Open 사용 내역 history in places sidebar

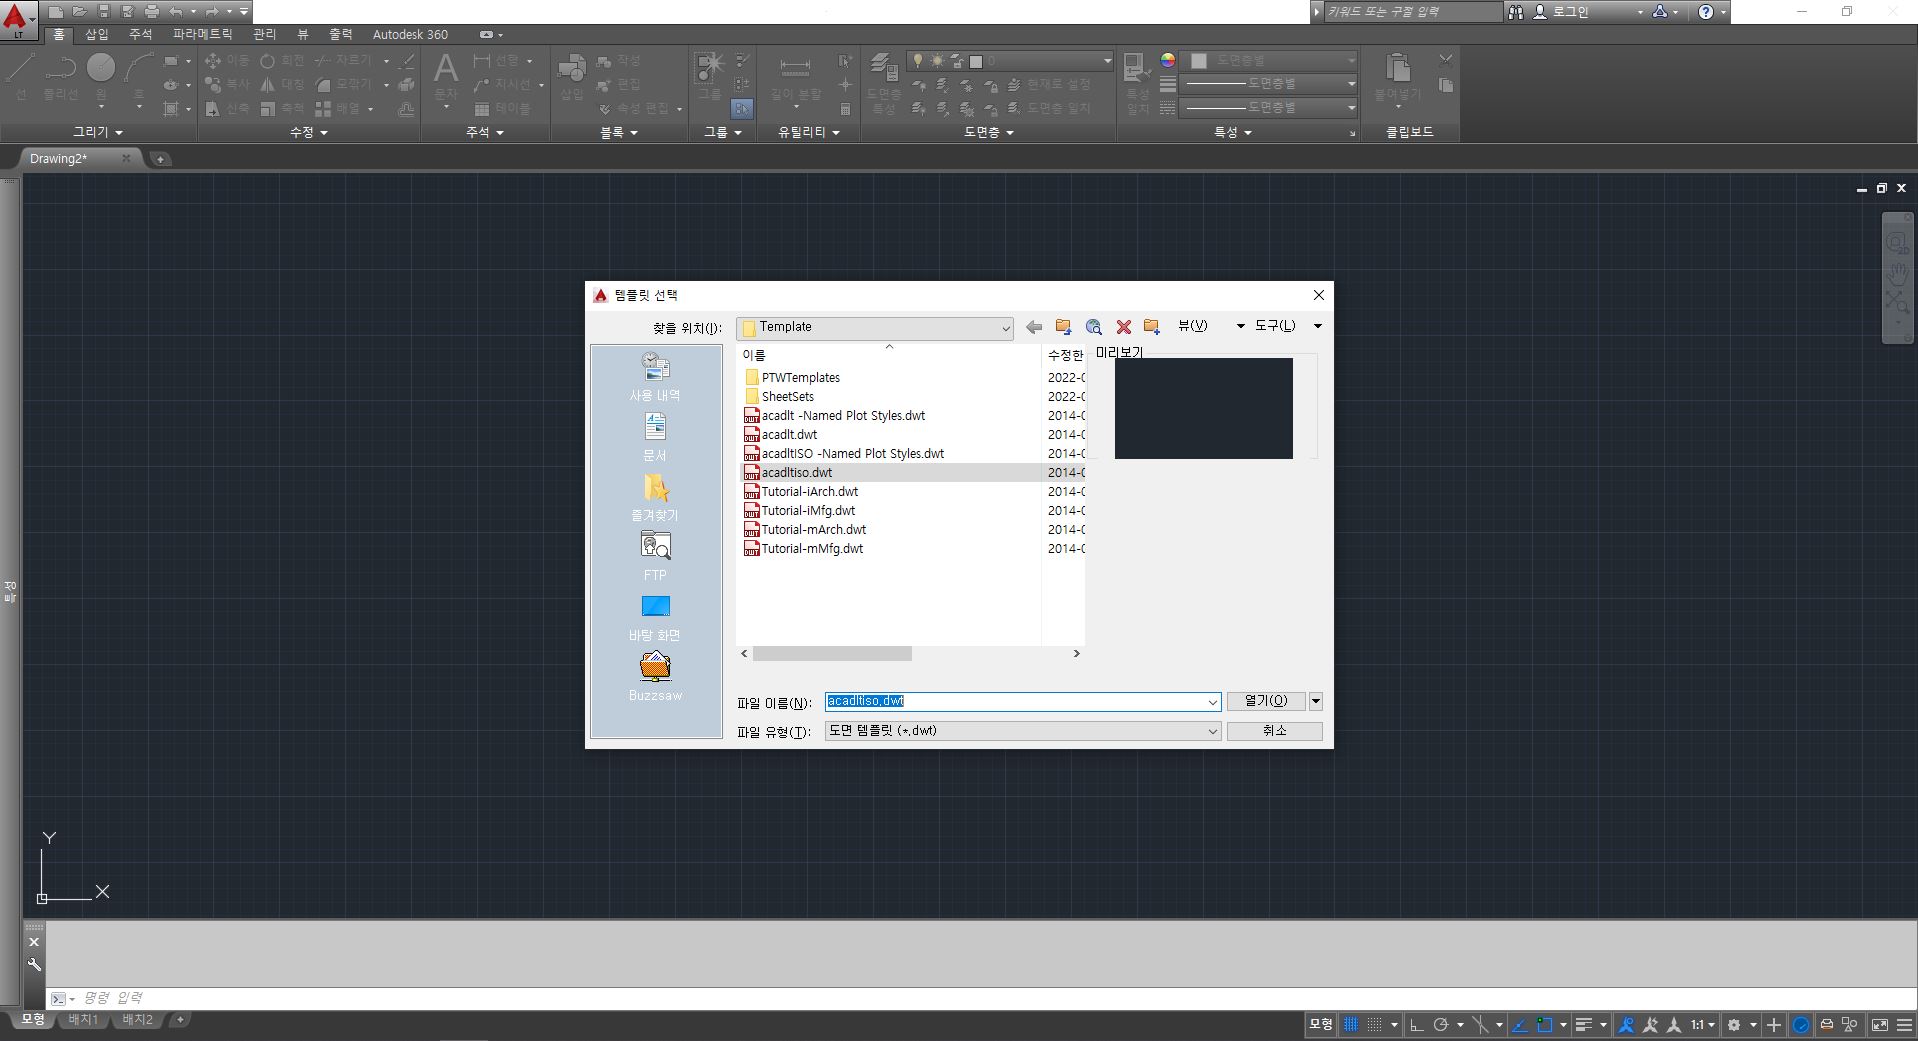pyautogui.click(x=655, y=378)
